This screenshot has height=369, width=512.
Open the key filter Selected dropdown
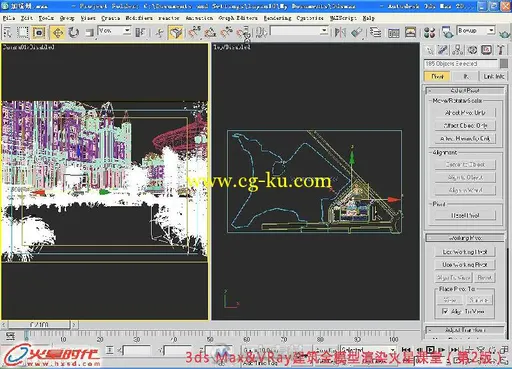(368, 350)
